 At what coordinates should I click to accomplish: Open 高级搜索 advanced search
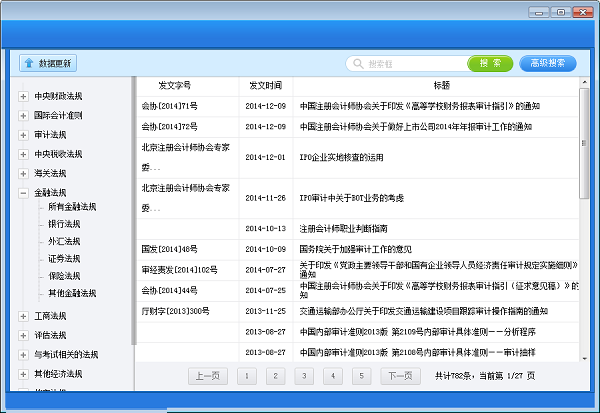(548, 64)
